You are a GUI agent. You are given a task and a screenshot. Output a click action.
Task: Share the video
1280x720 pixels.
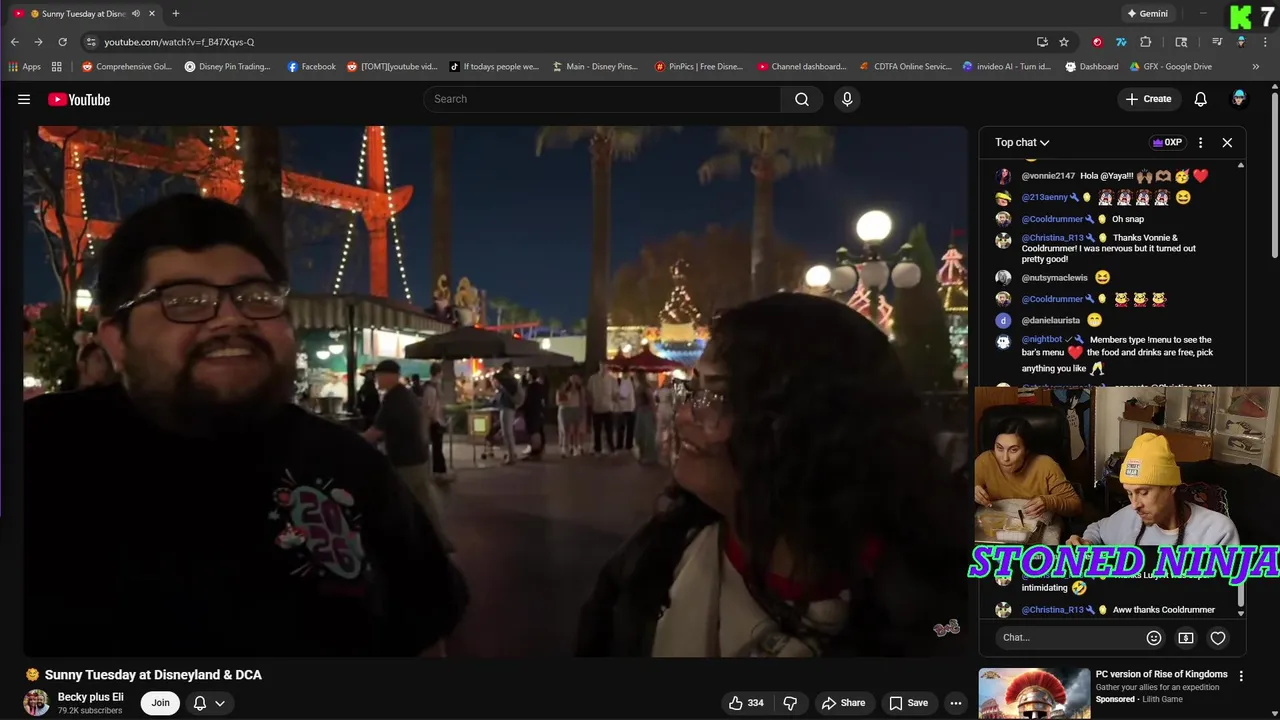(843, 703)
